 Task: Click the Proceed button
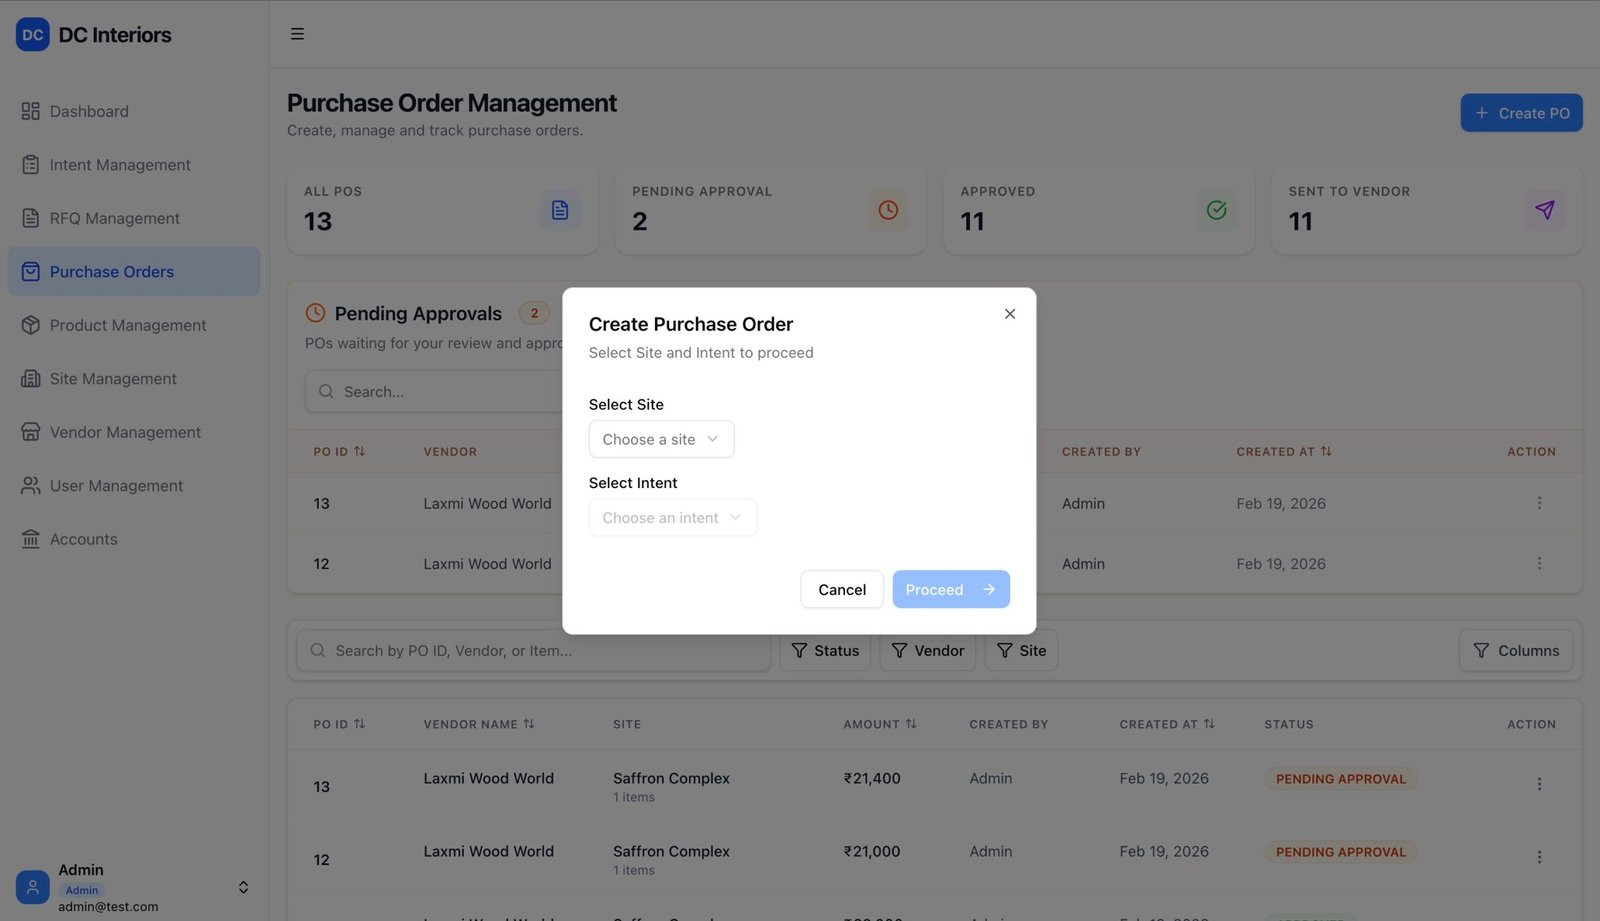pos(950,589)
